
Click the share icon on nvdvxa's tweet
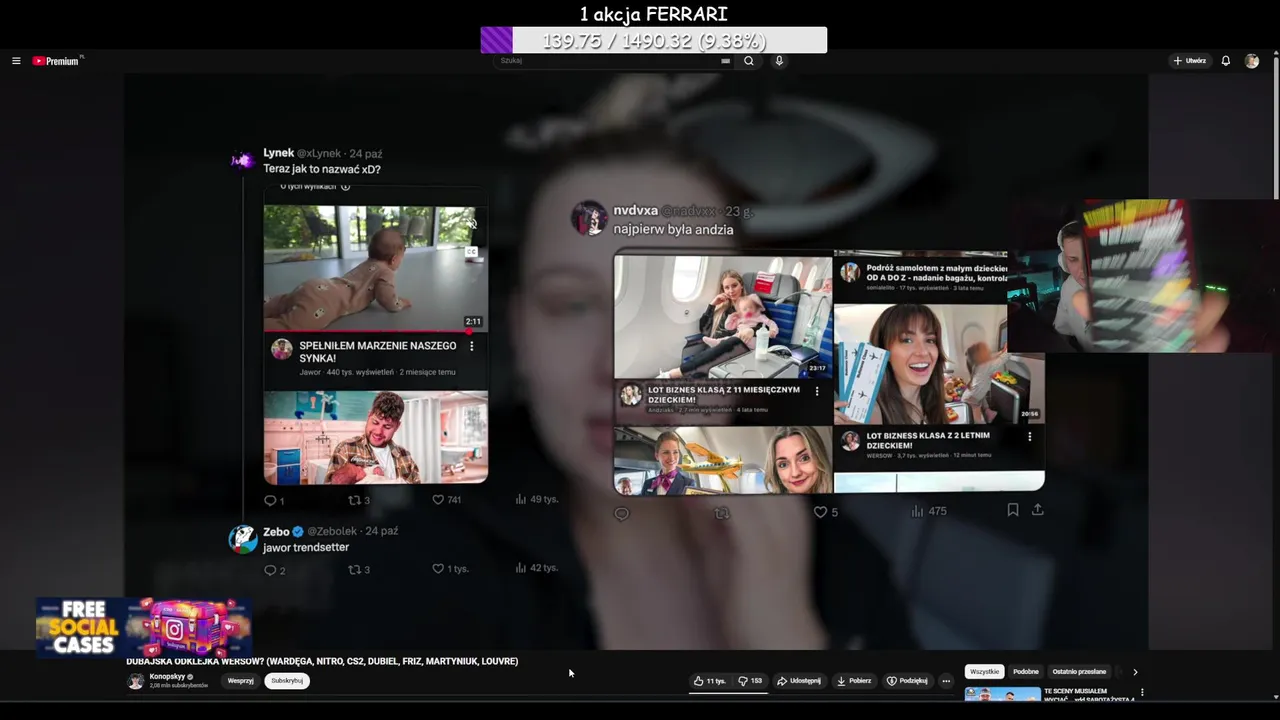(x=1038, y=510)
